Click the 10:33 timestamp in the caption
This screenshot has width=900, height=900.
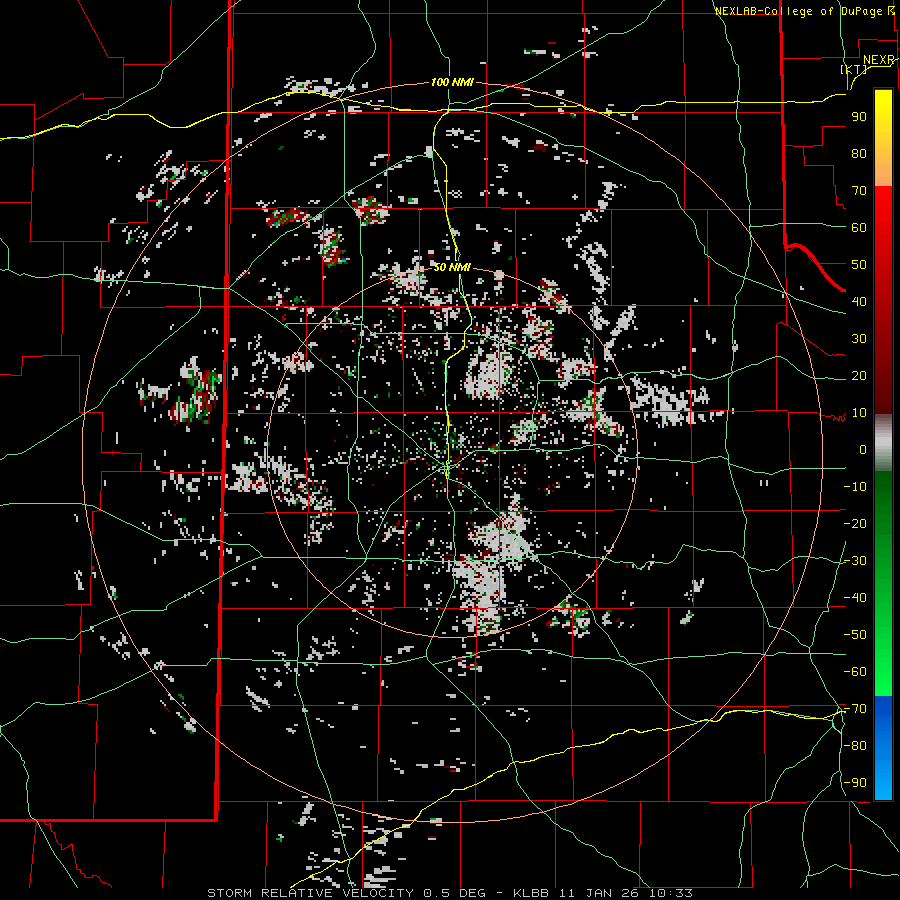pos(670,893)
